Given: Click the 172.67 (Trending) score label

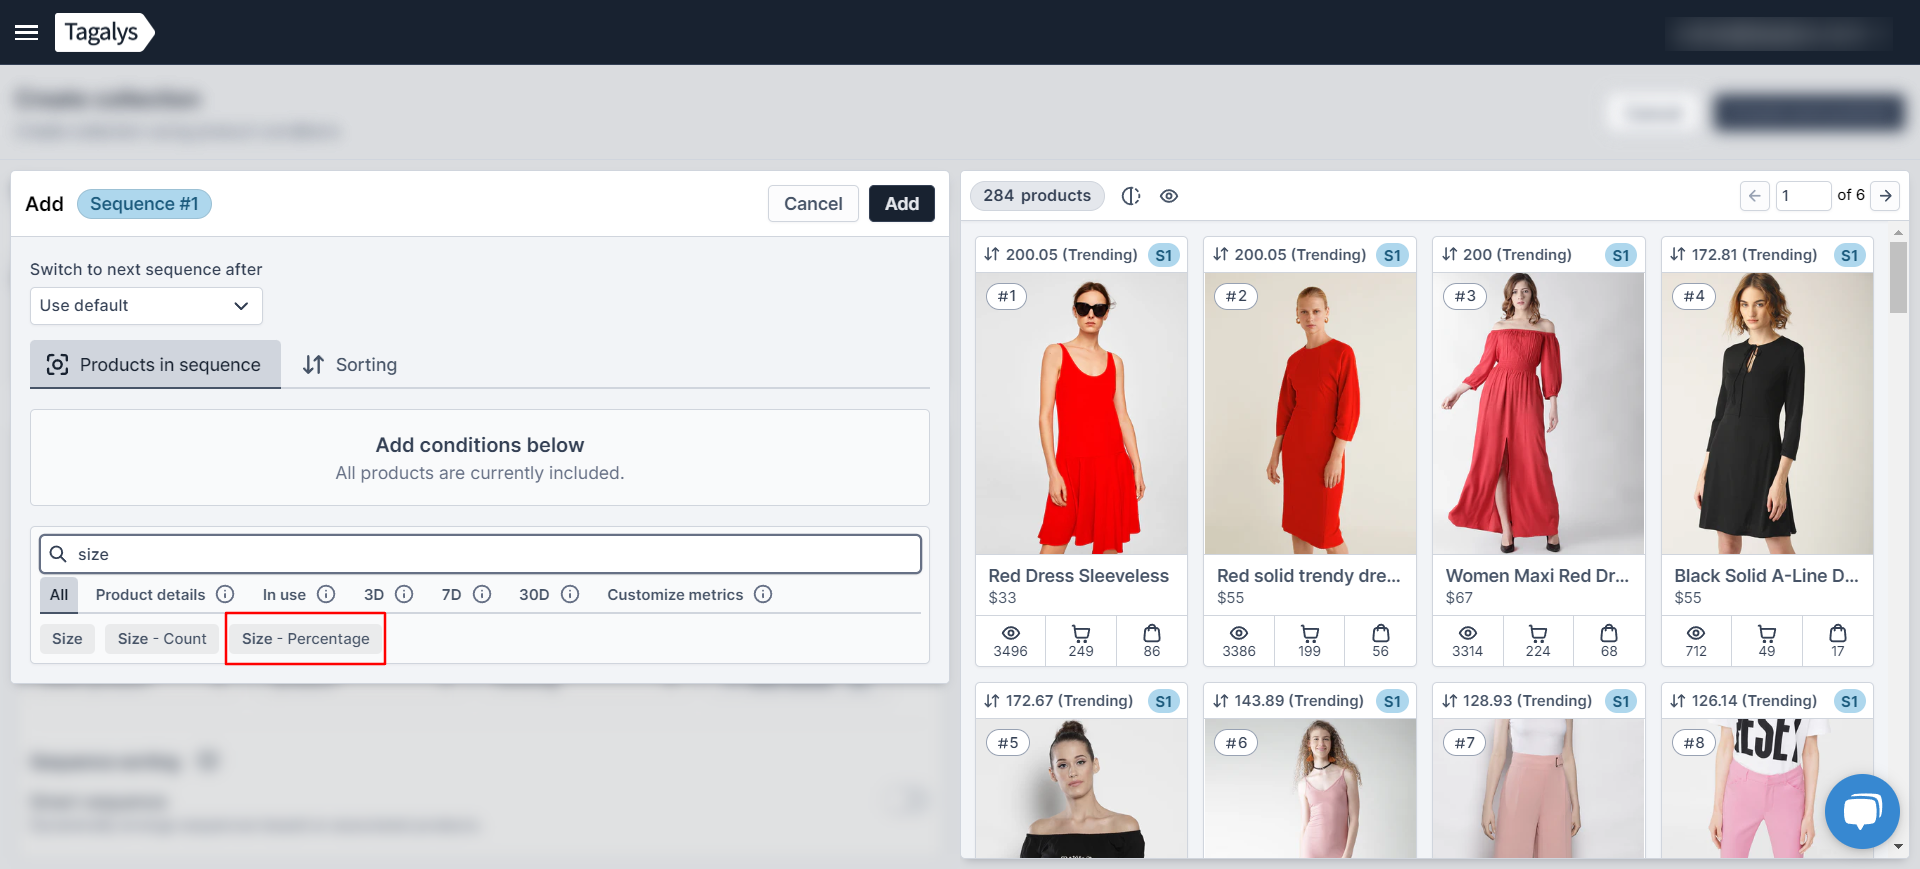Looking at the screenshot, I should click(1069, 701).
